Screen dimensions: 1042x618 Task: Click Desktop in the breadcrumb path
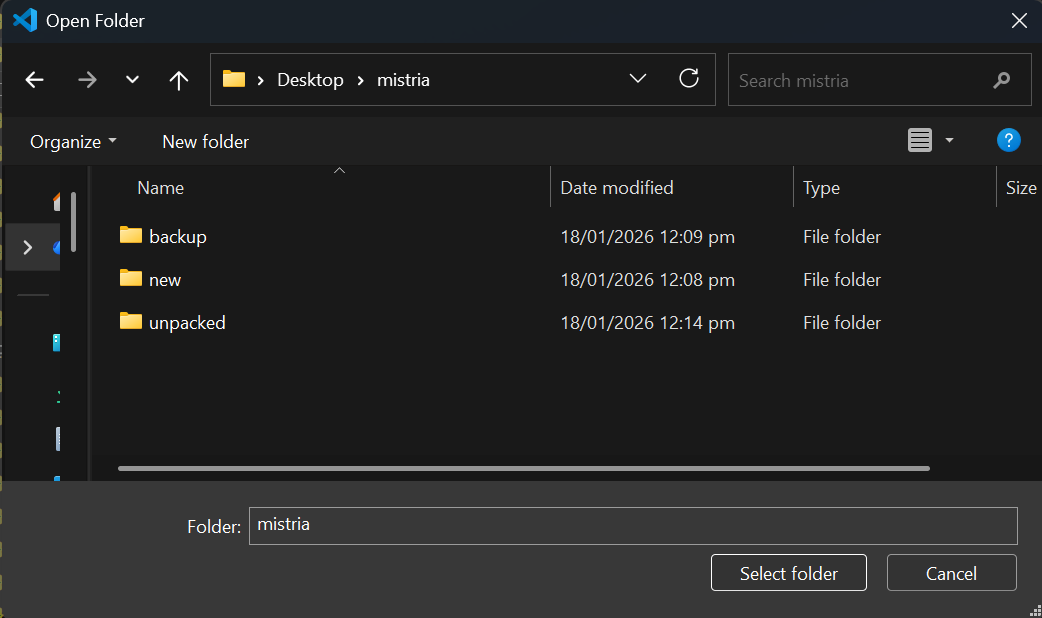coord(310,80)
